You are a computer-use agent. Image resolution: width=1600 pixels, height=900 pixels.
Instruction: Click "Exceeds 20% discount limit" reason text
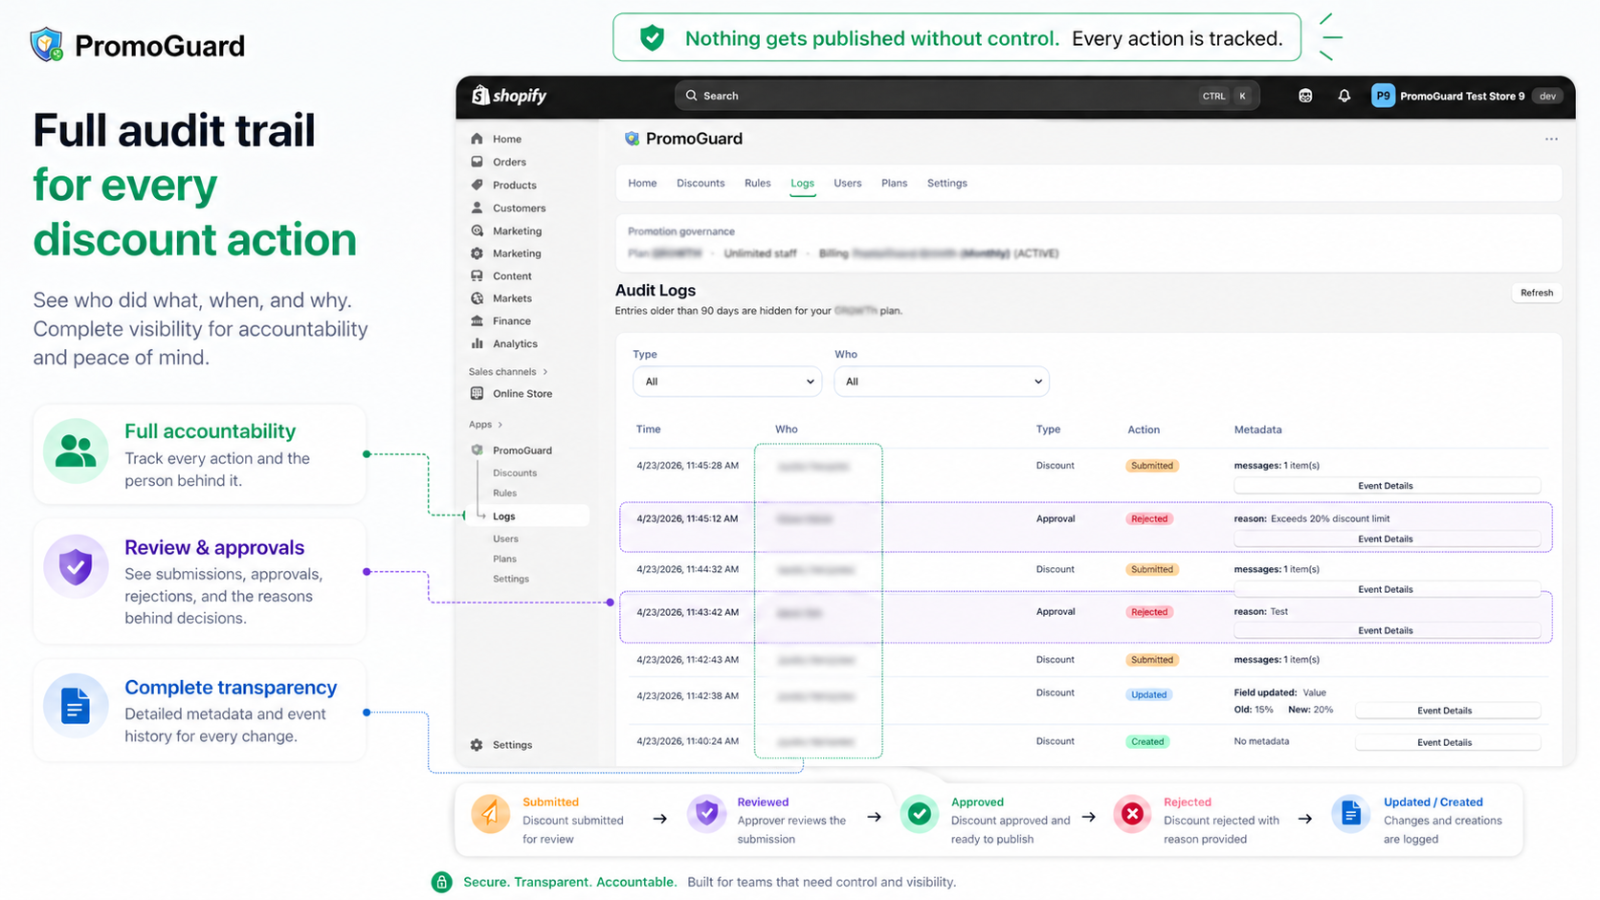coord(1330,519)
